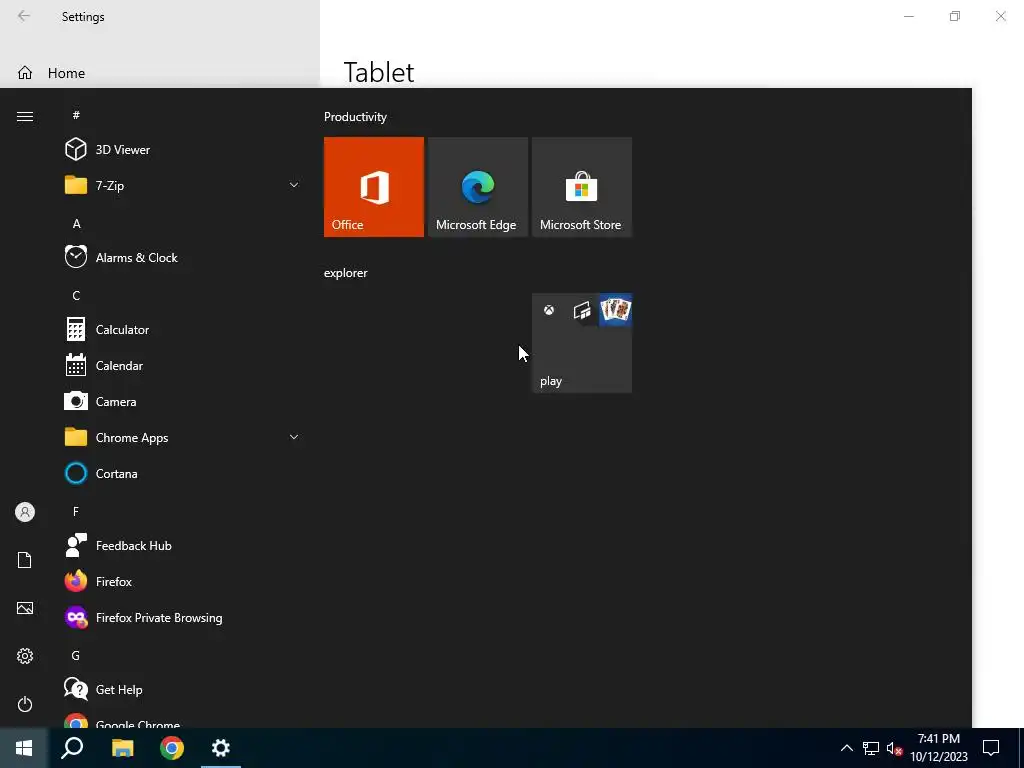Click the Power button in Start
Screen dimensions: 1024x768
click(x=25, y=704)
